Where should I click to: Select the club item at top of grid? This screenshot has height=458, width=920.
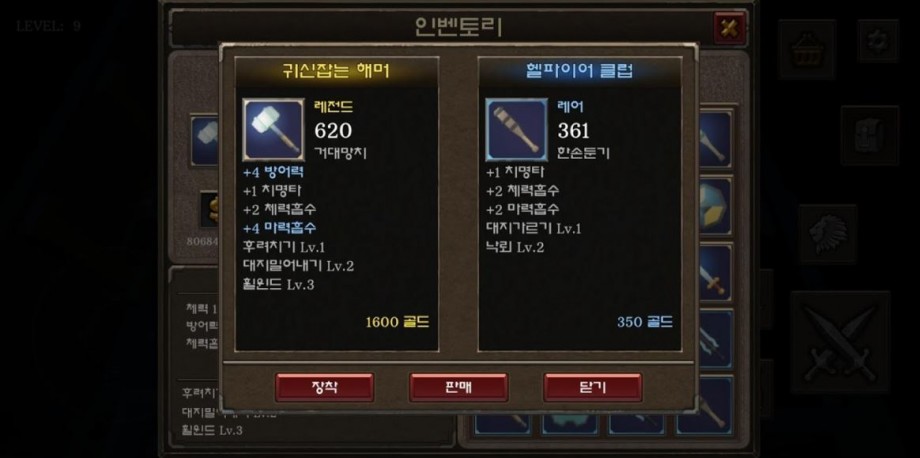click(715, 140)
